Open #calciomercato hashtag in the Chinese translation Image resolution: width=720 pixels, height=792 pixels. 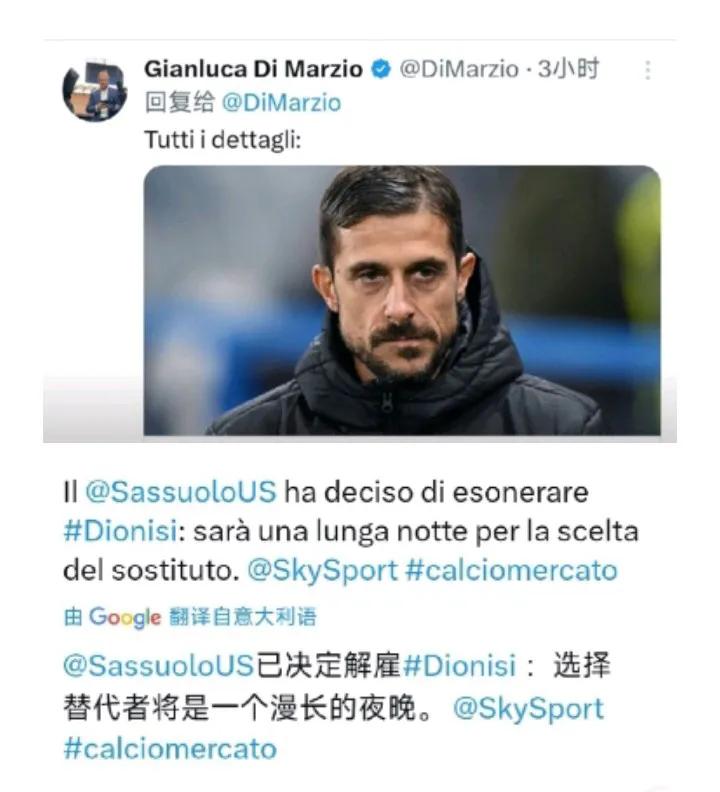point(170,748)
